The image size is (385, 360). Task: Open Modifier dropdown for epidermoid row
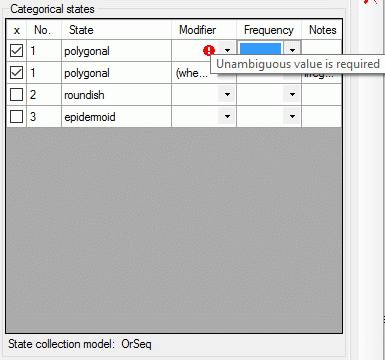(x=227, y=117)
